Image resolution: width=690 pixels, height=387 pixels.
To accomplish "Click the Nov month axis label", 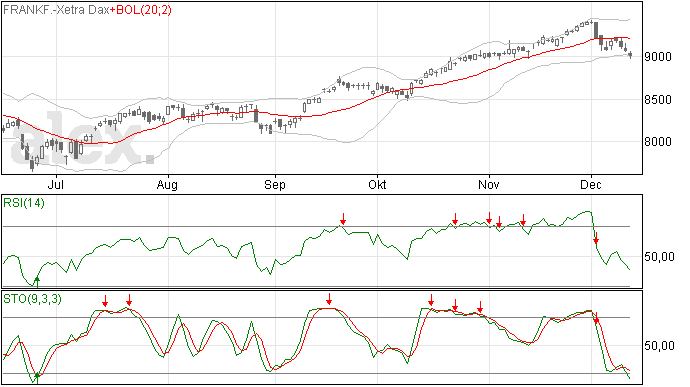I will click(489, 184).
